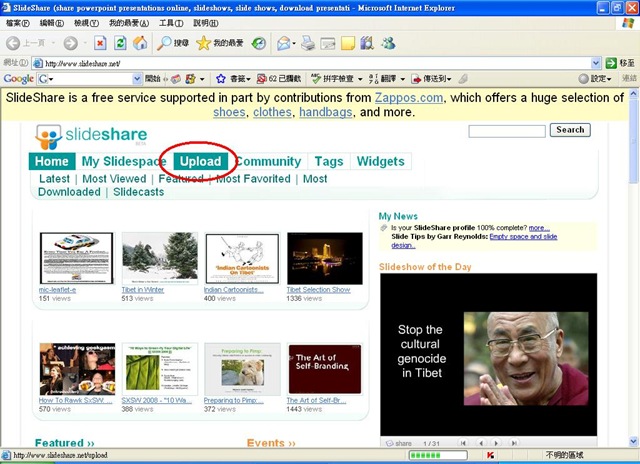Image resolution: width=640 pixels, height=464 pixels.
Task: Click the Google toolbar Send-to icon
Action: coord(416,79)
